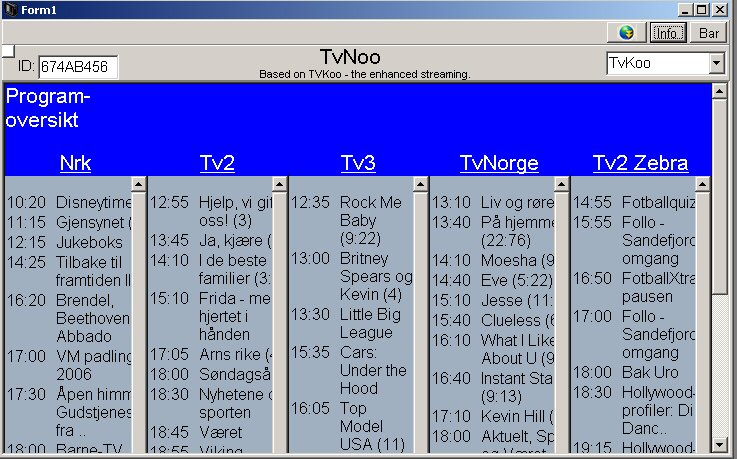Image resolution: width=737 pixels, height=459 pixels.
Task: Select the 12:15 Jukeboks entry
Action: (x=64, y=242)
